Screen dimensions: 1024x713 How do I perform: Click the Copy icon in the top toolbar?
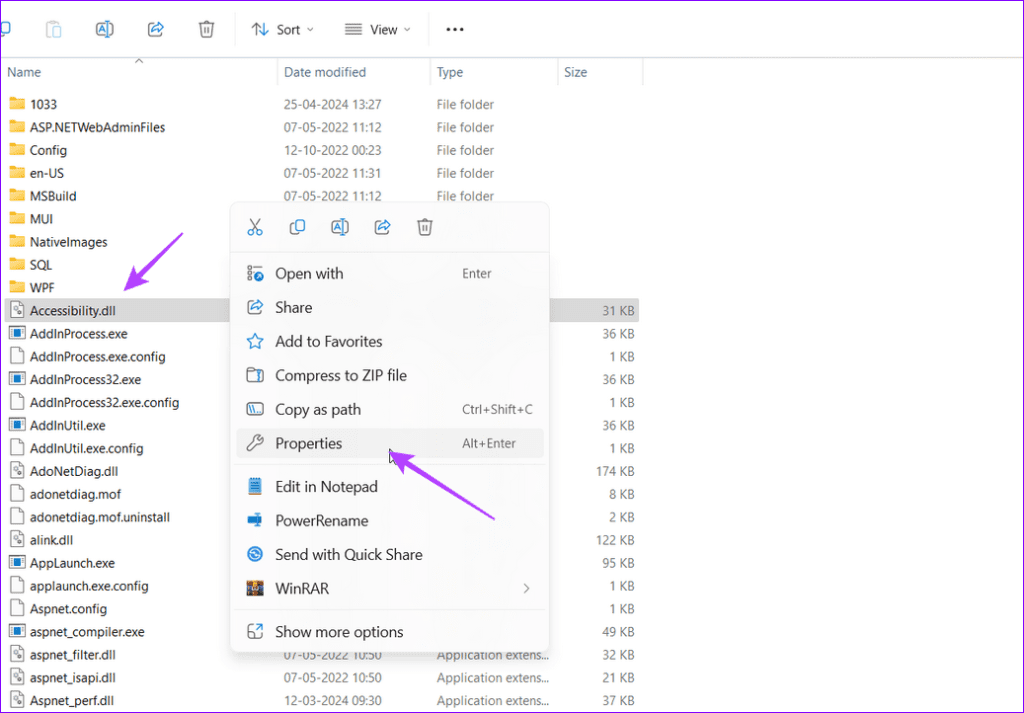tap(53, 29)
